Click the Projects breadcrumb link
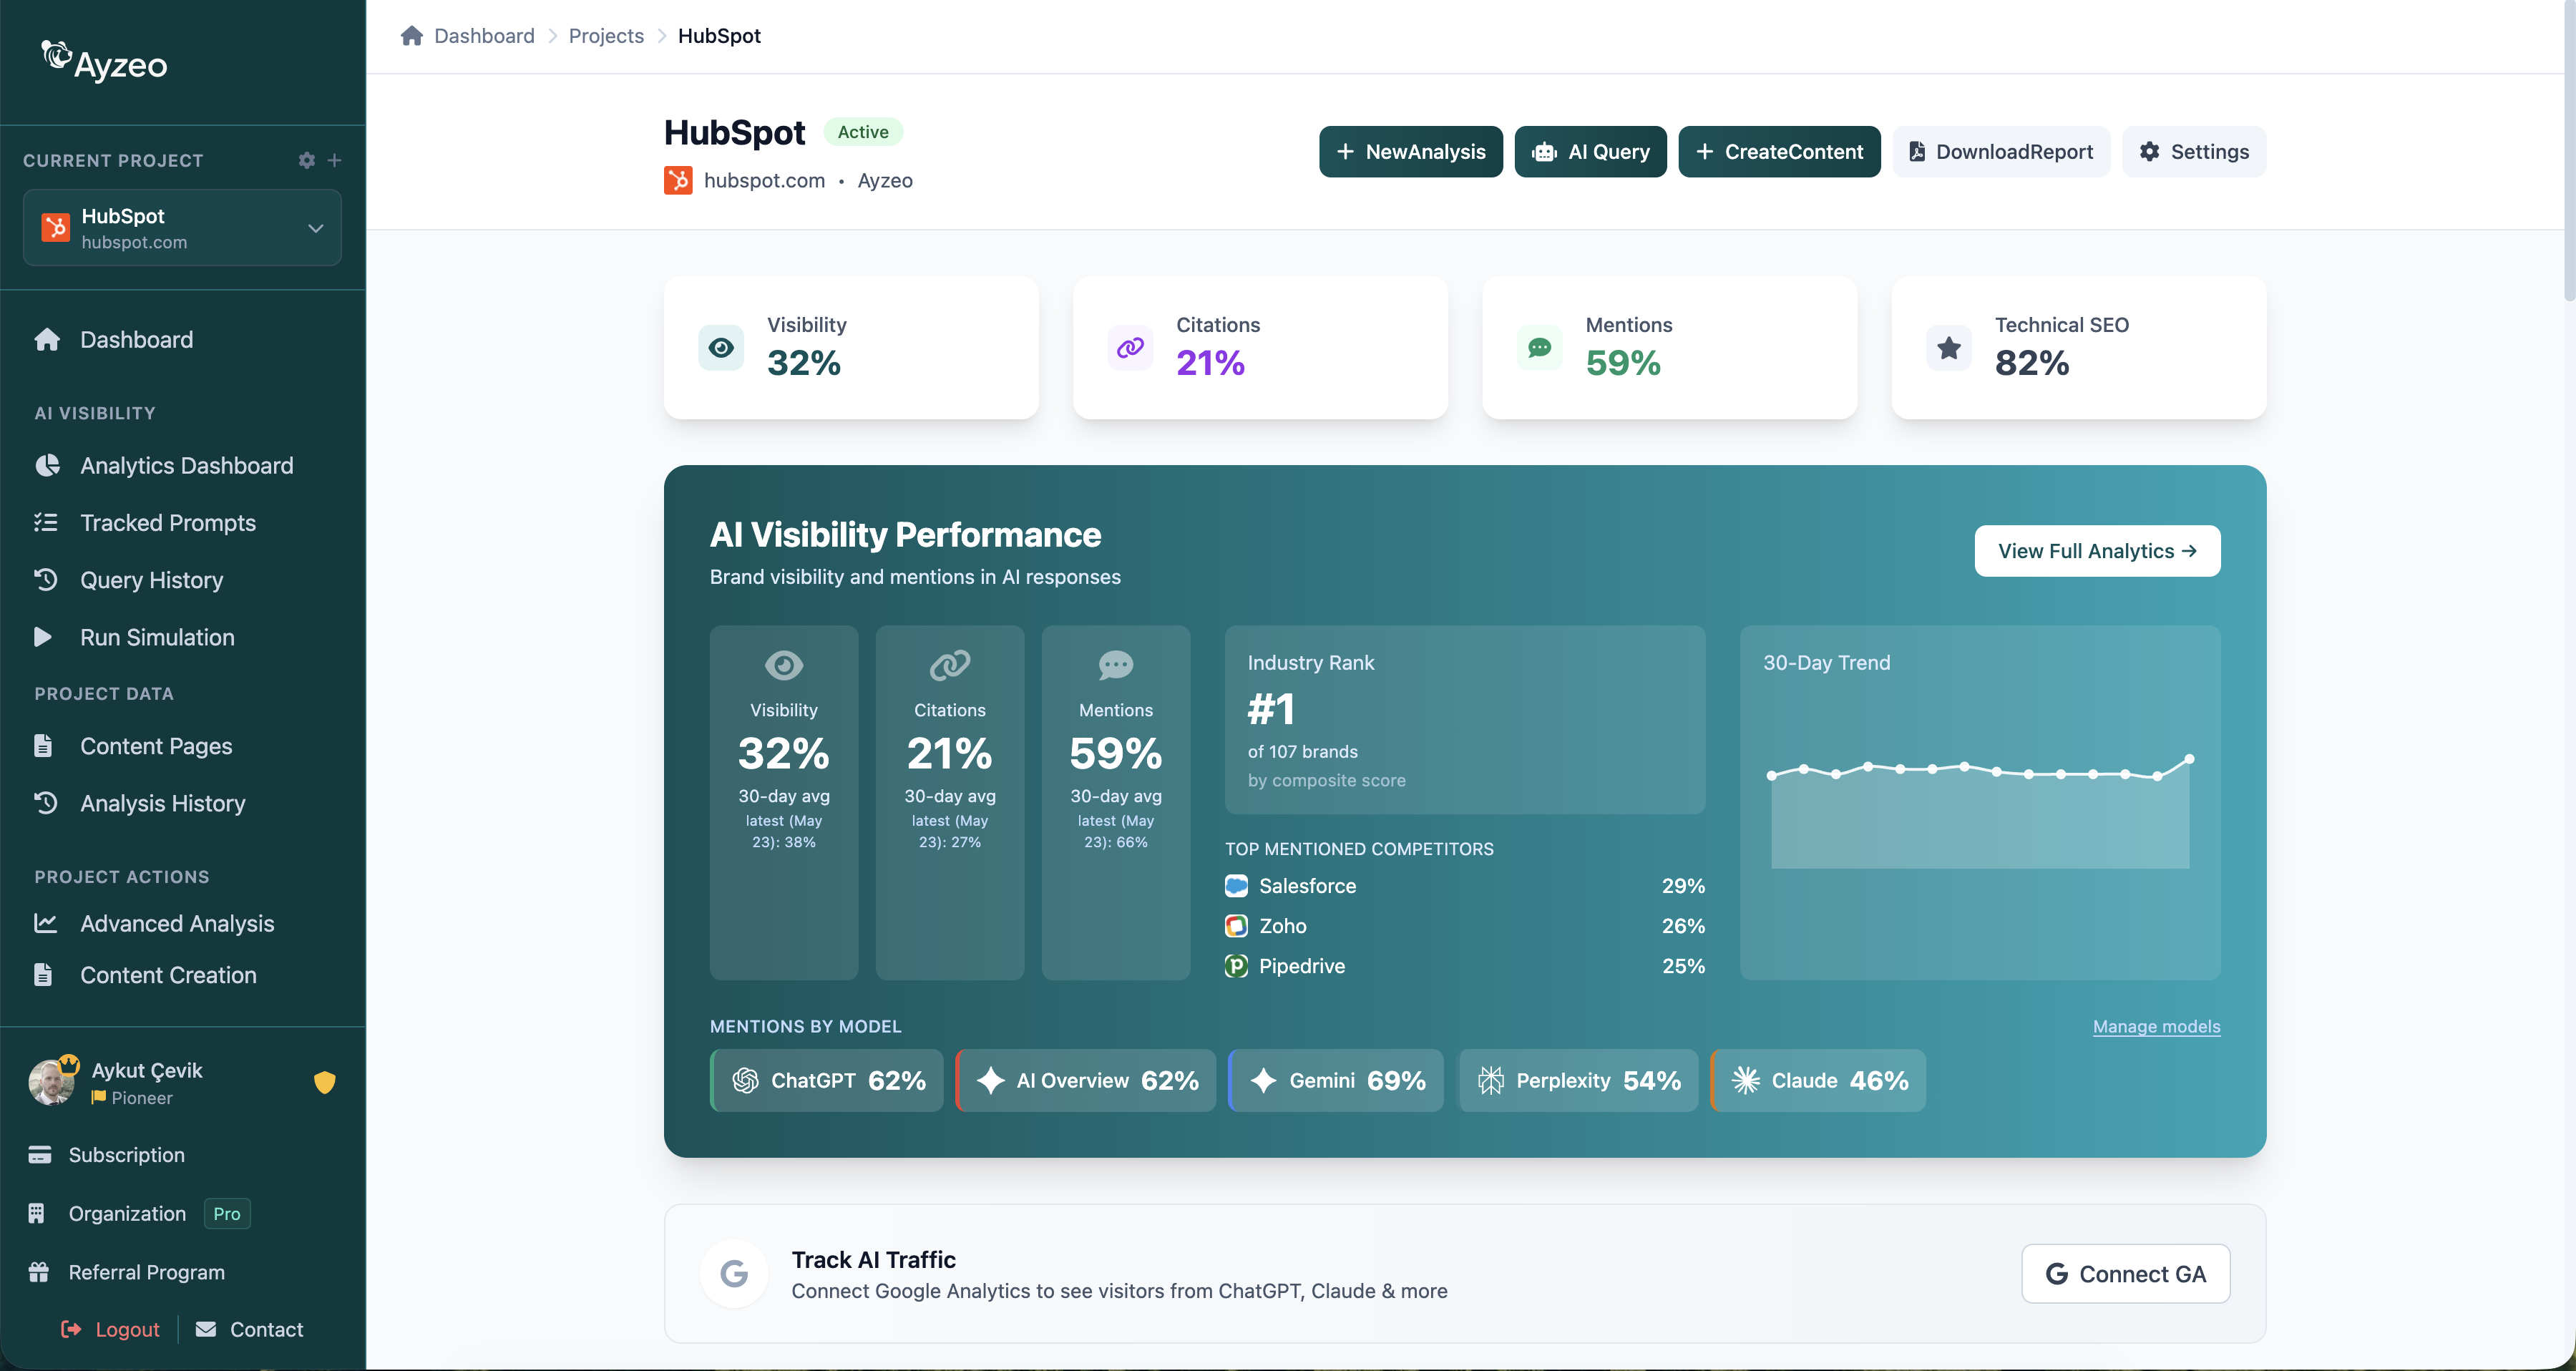2576x1371 pixels. pos(606,36)
